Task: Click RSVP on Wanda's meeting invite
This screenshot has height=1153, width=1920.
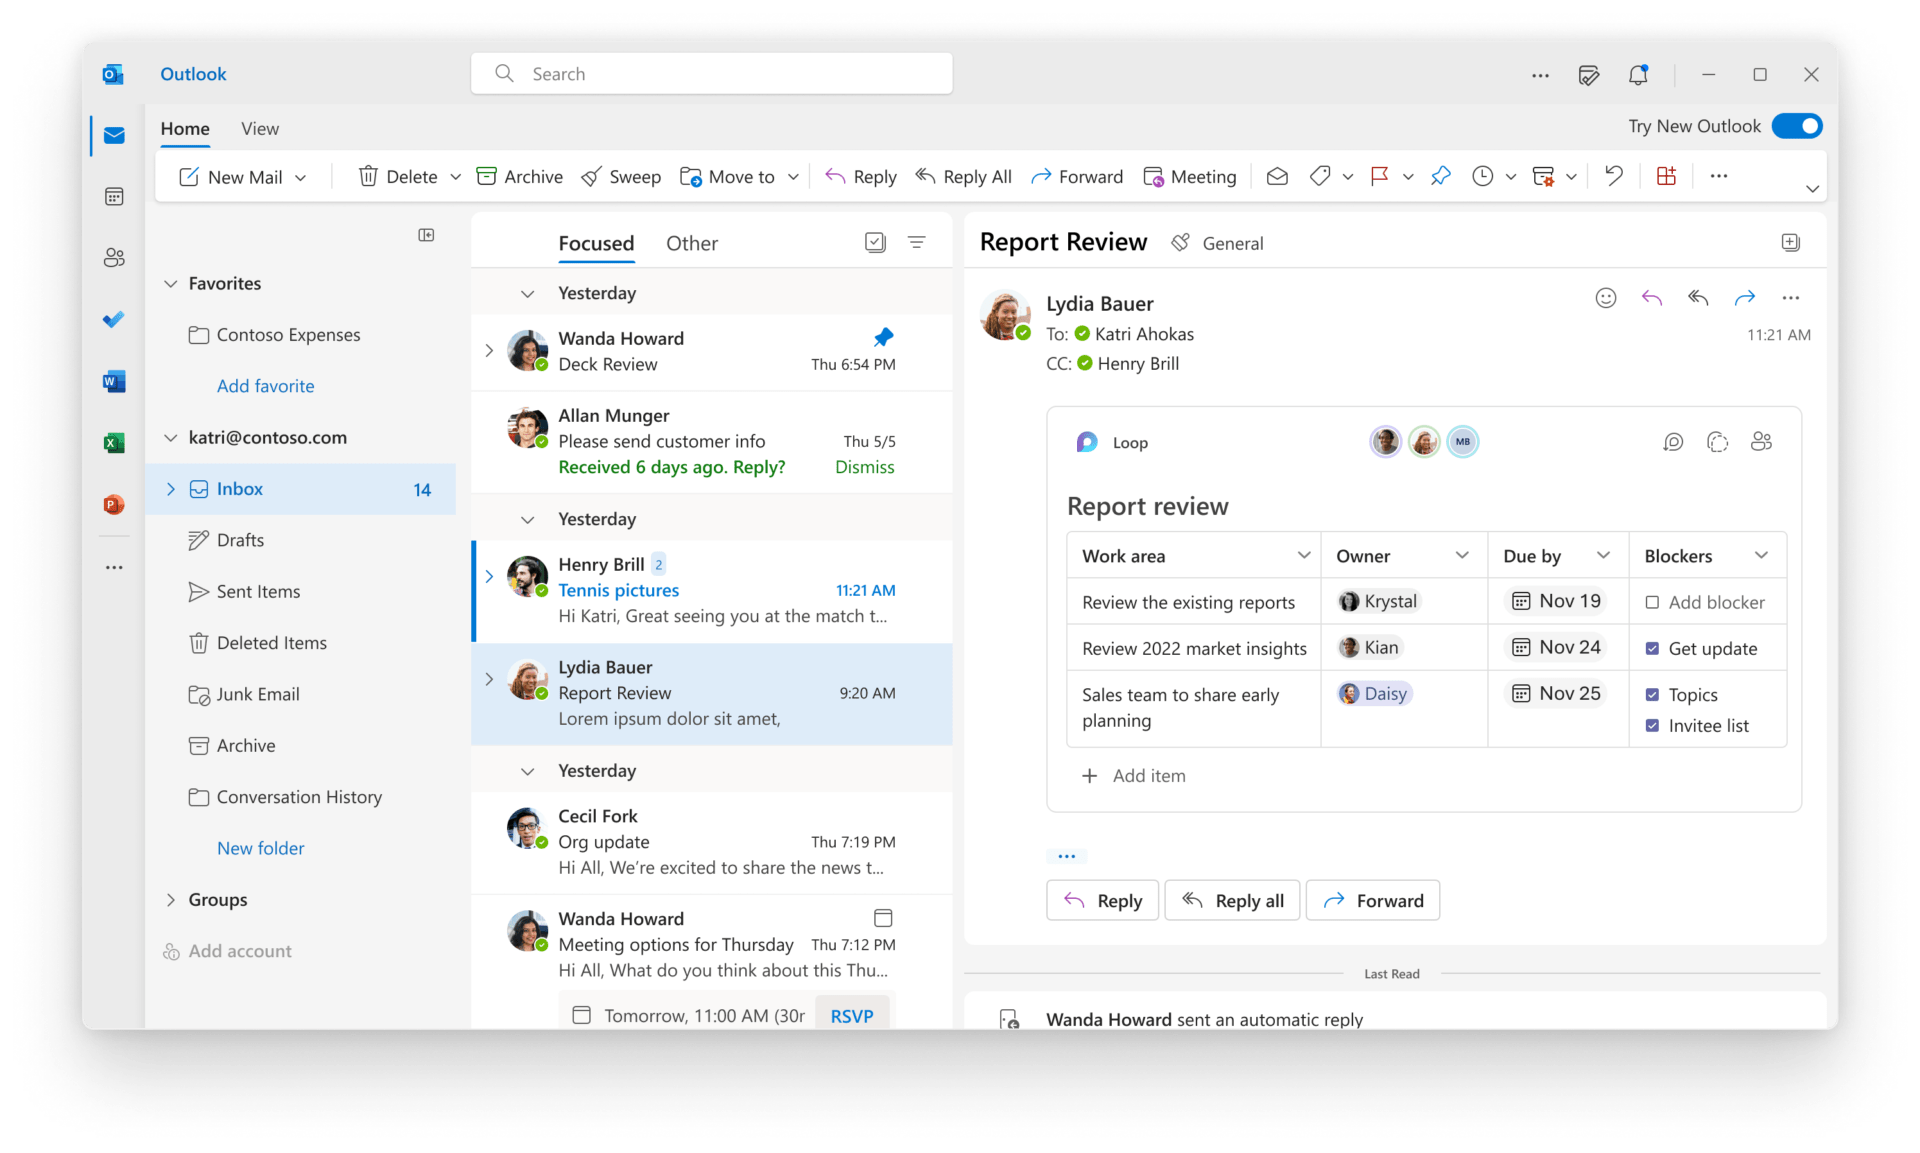Action: (x=851, y=1015)
